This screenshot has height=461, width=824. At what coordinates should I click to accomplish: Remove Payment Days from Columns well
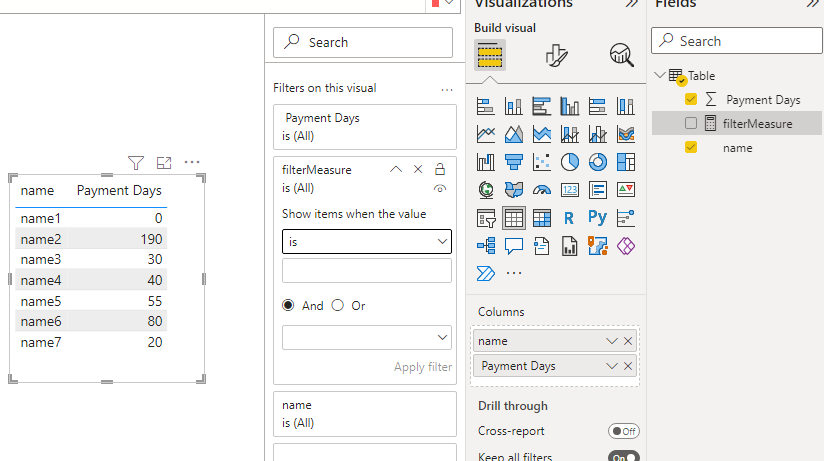point(628,366)
